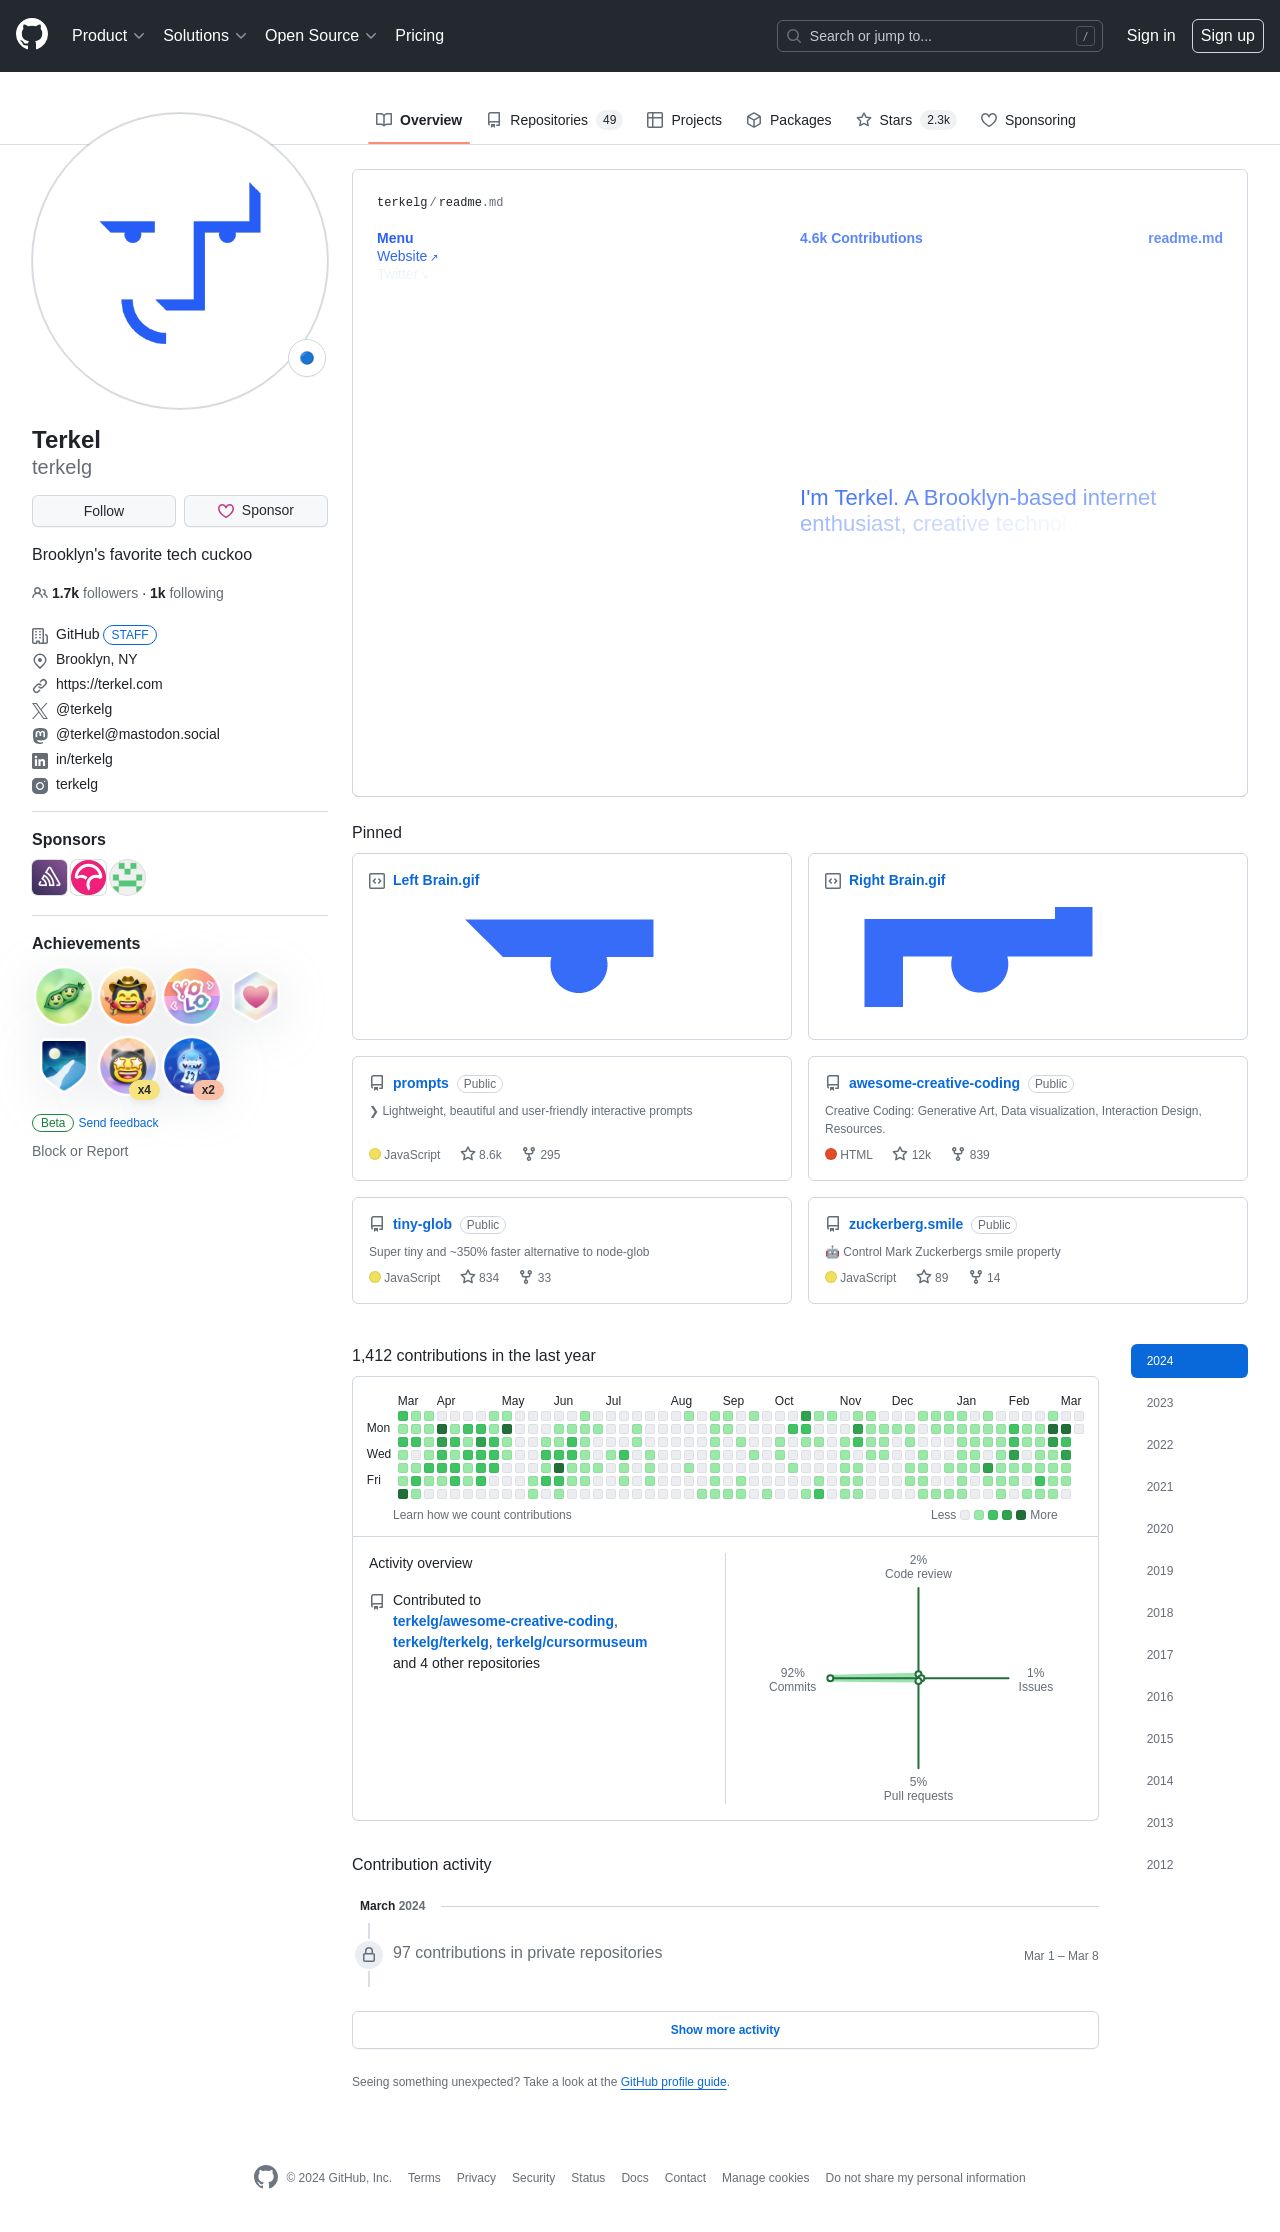1280x2232 pixels.
Task: Open the Right Brain.gif pinned gist
Action: tap(897, 880)
